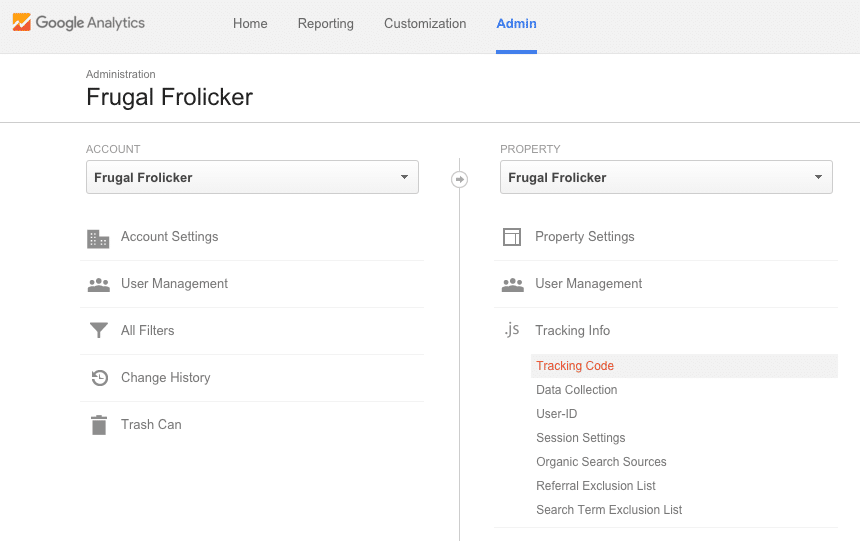Screen dimensions: 860x541
Task: Click the All Filters funnel icon
Action: coord(99,330)
